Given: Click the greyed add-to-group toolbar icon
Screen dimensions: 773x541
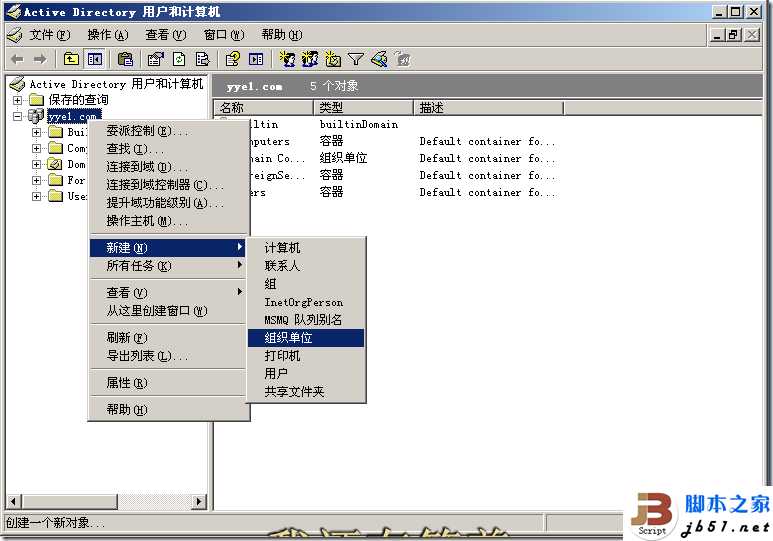Looking at the screenshot, I should click(403, 60).
